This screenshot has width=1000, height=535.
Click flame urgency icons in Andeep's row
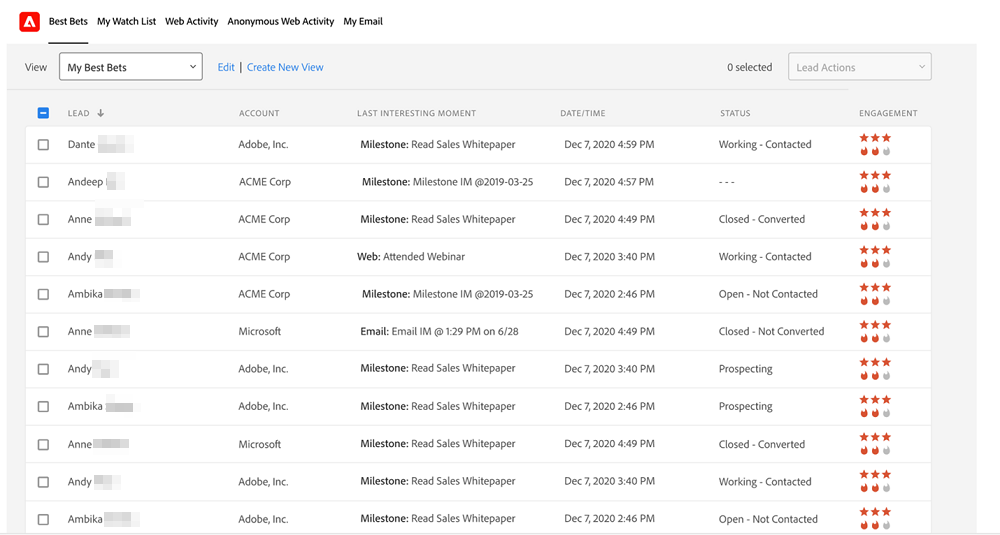coord(875,189)
